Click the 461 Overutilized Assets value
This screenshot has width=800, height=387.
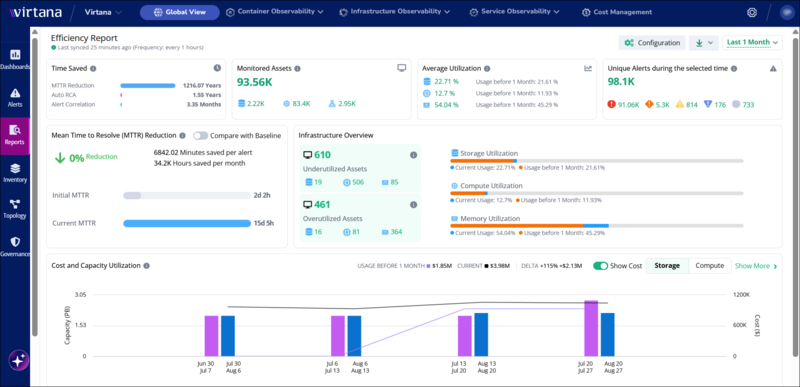tap(323, 204)
